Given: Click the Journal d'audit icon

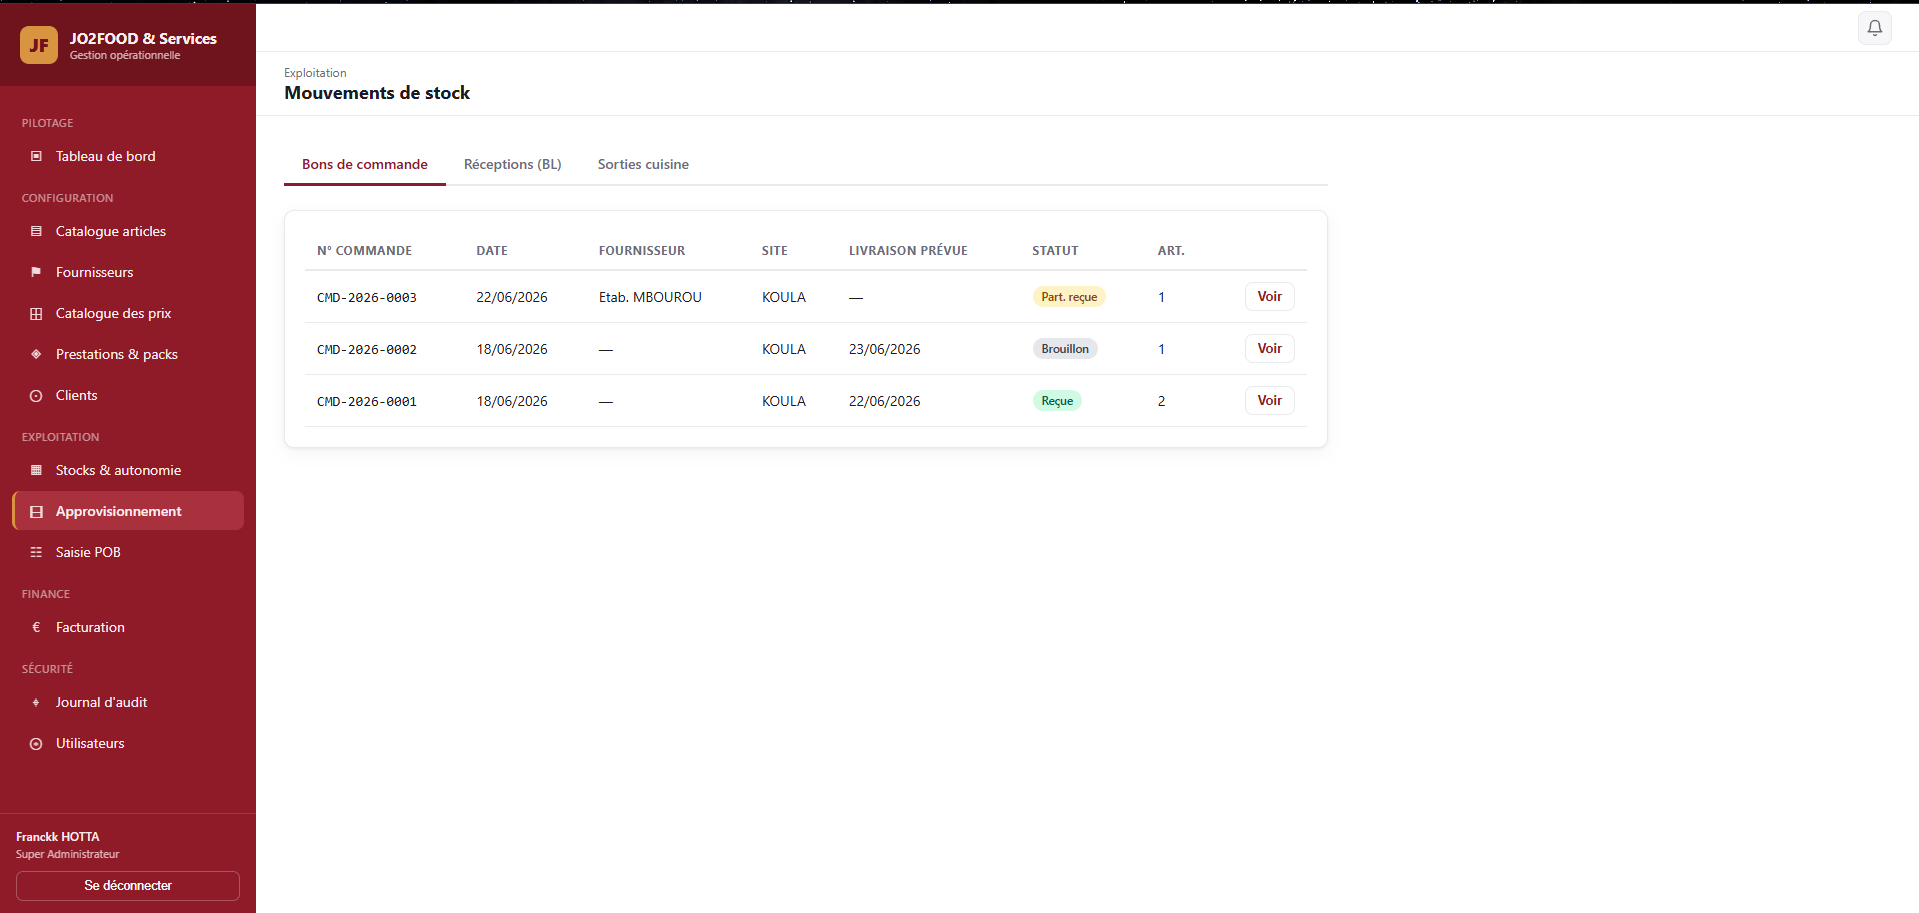Looking at the screenshot, I should click(36, 702).
